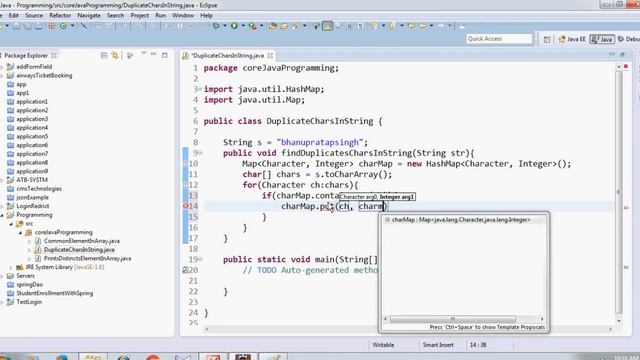Open the Run configurations dropdown arrow

tap(243, 26)
